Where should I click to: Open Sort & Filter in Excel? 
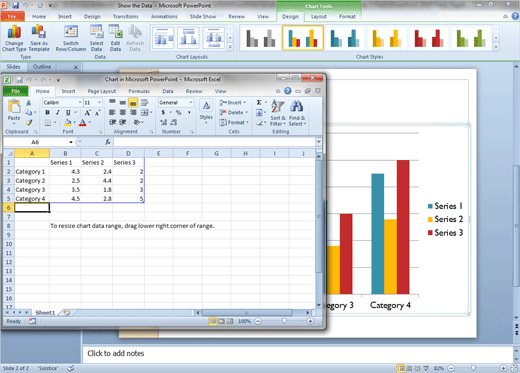278,113
